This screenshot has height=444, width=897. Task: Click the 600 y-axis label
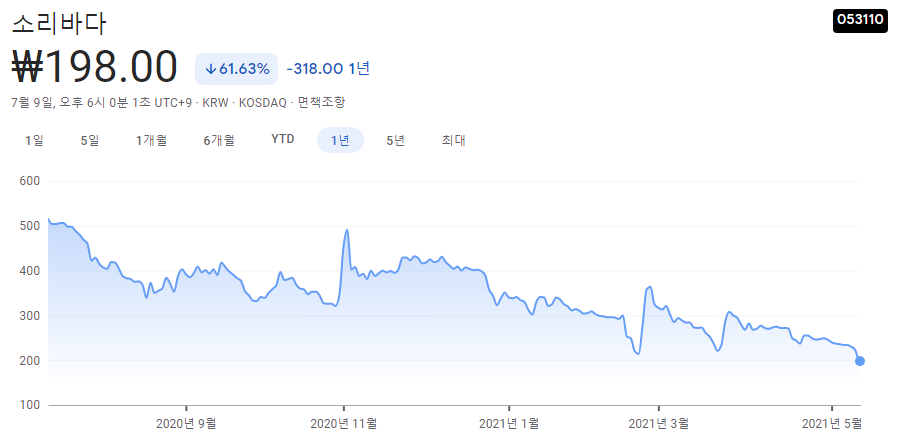point(31,181)
